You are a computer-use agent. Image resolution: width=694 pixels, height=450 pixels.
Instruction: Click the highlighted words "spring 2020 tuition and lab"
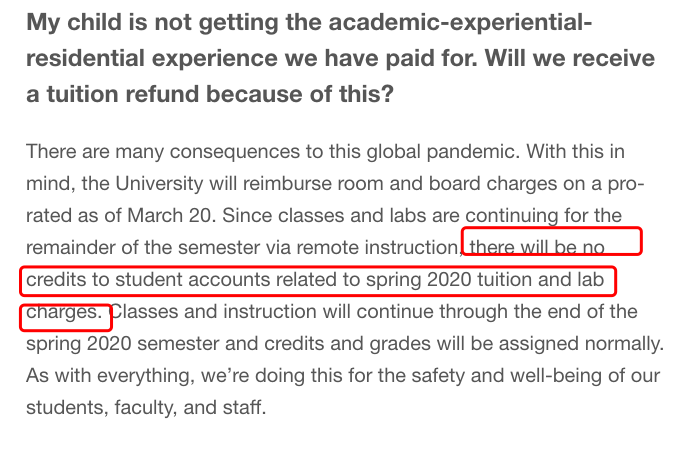click(x=485, y=280)
